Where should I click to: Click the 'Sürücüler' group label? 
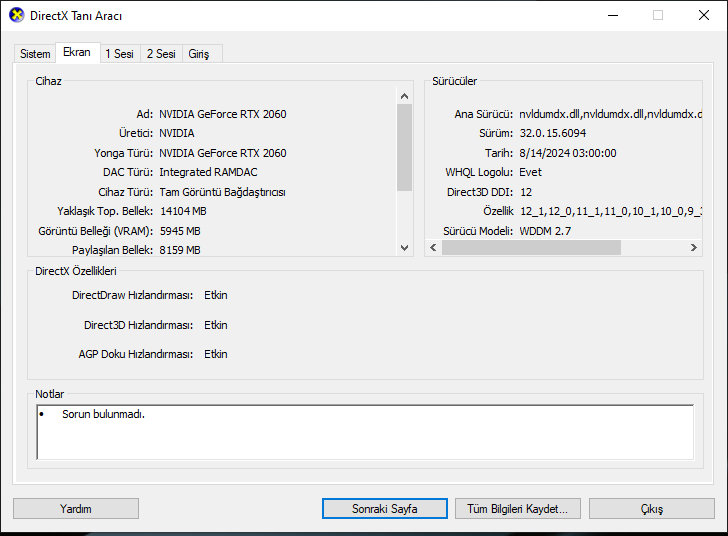(x=455, y=81)
